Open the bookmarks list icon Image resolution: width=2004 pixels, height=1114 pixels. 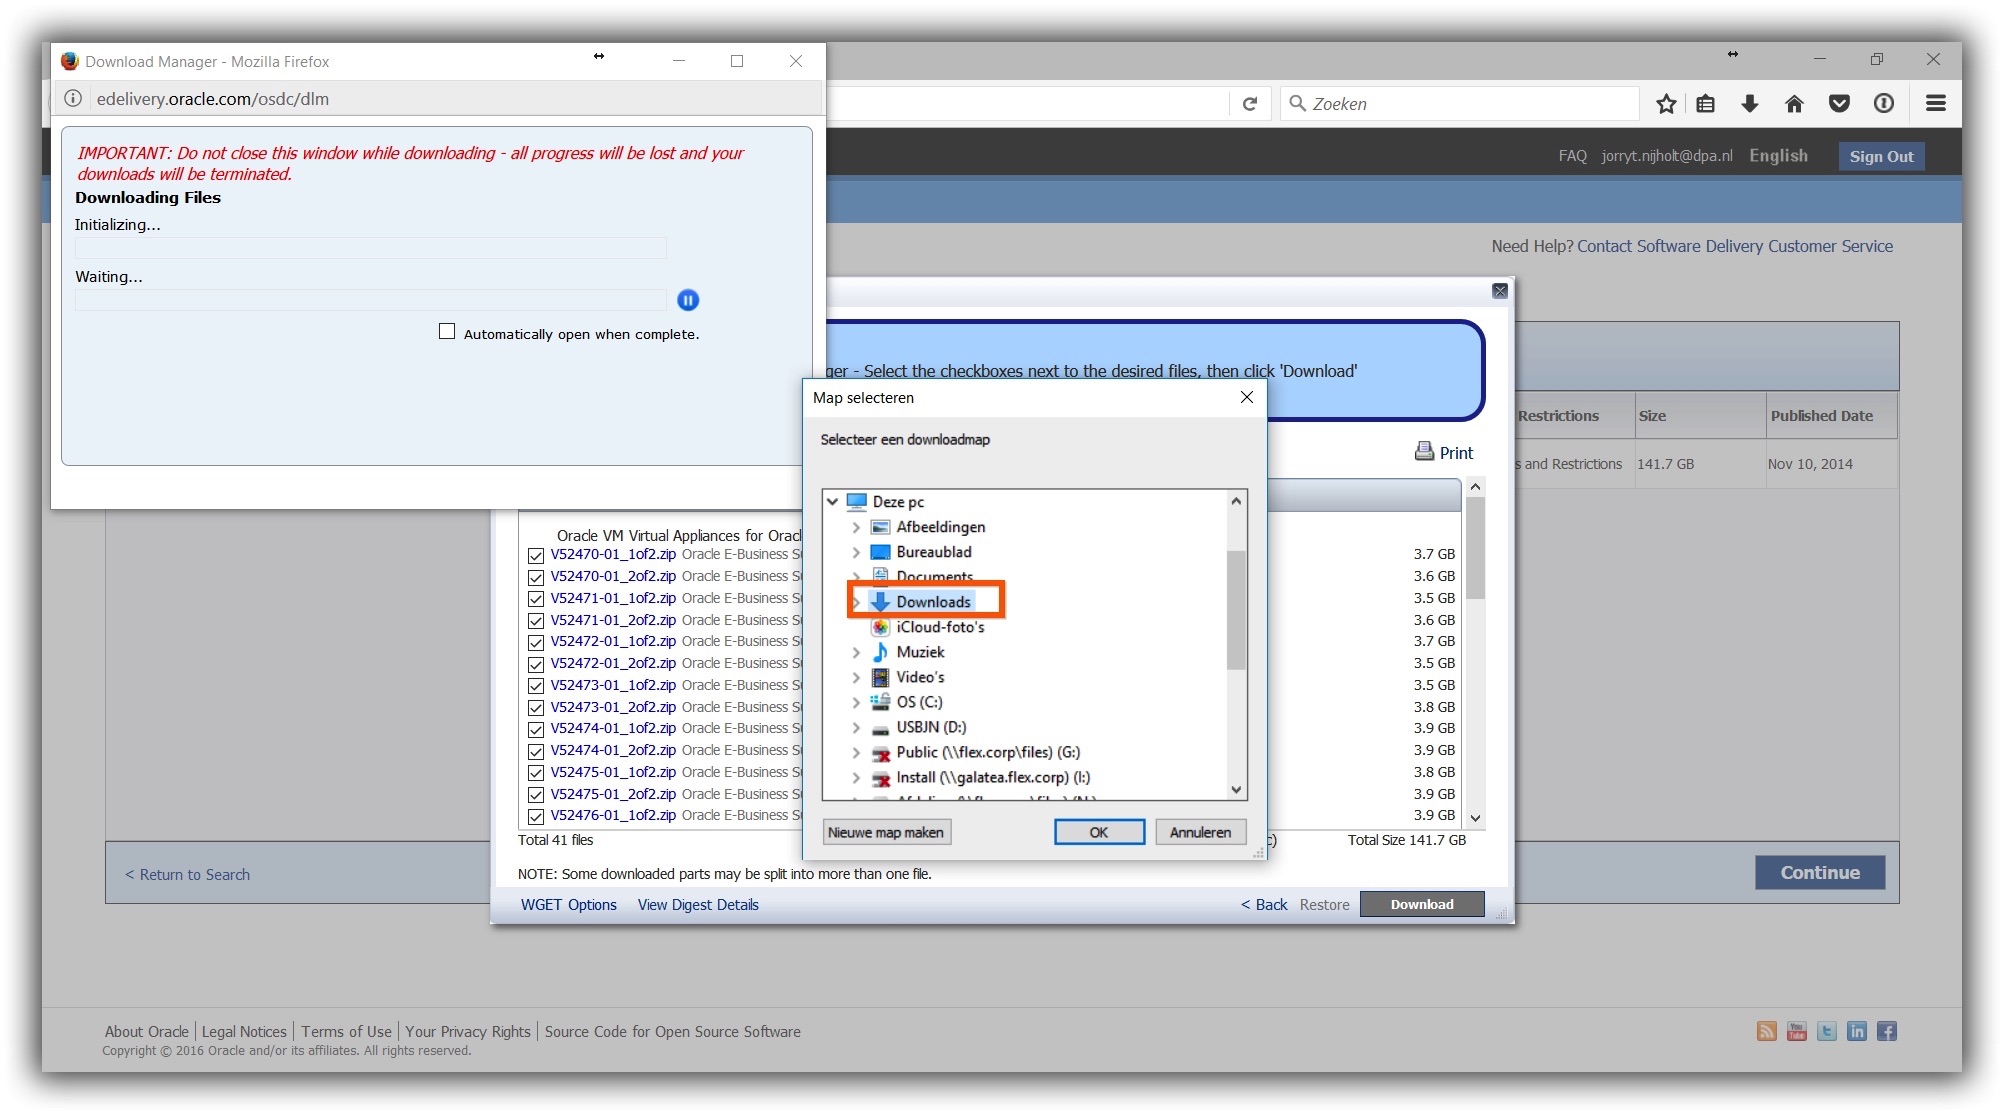click(x=1706, y=103)
